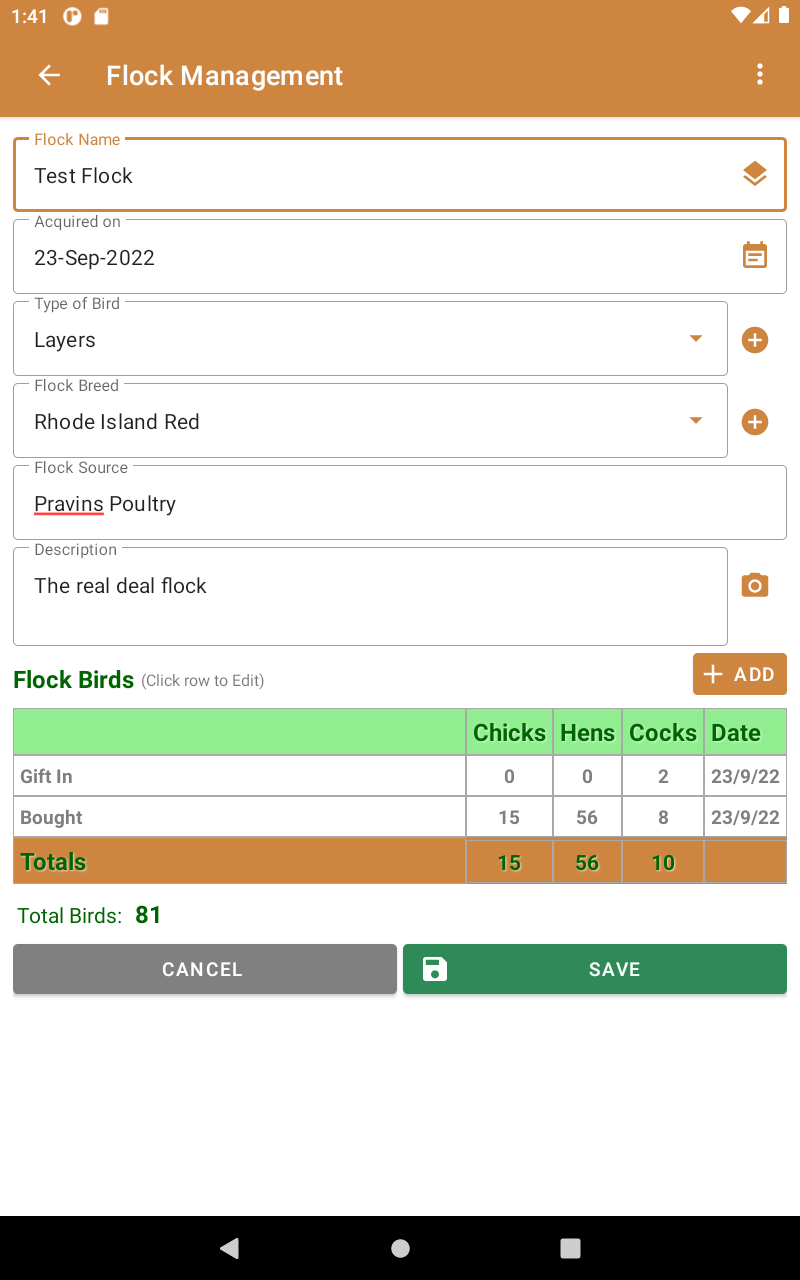Save the flock details
This screenshot has width=800, height=1280.
pos(595,969)
